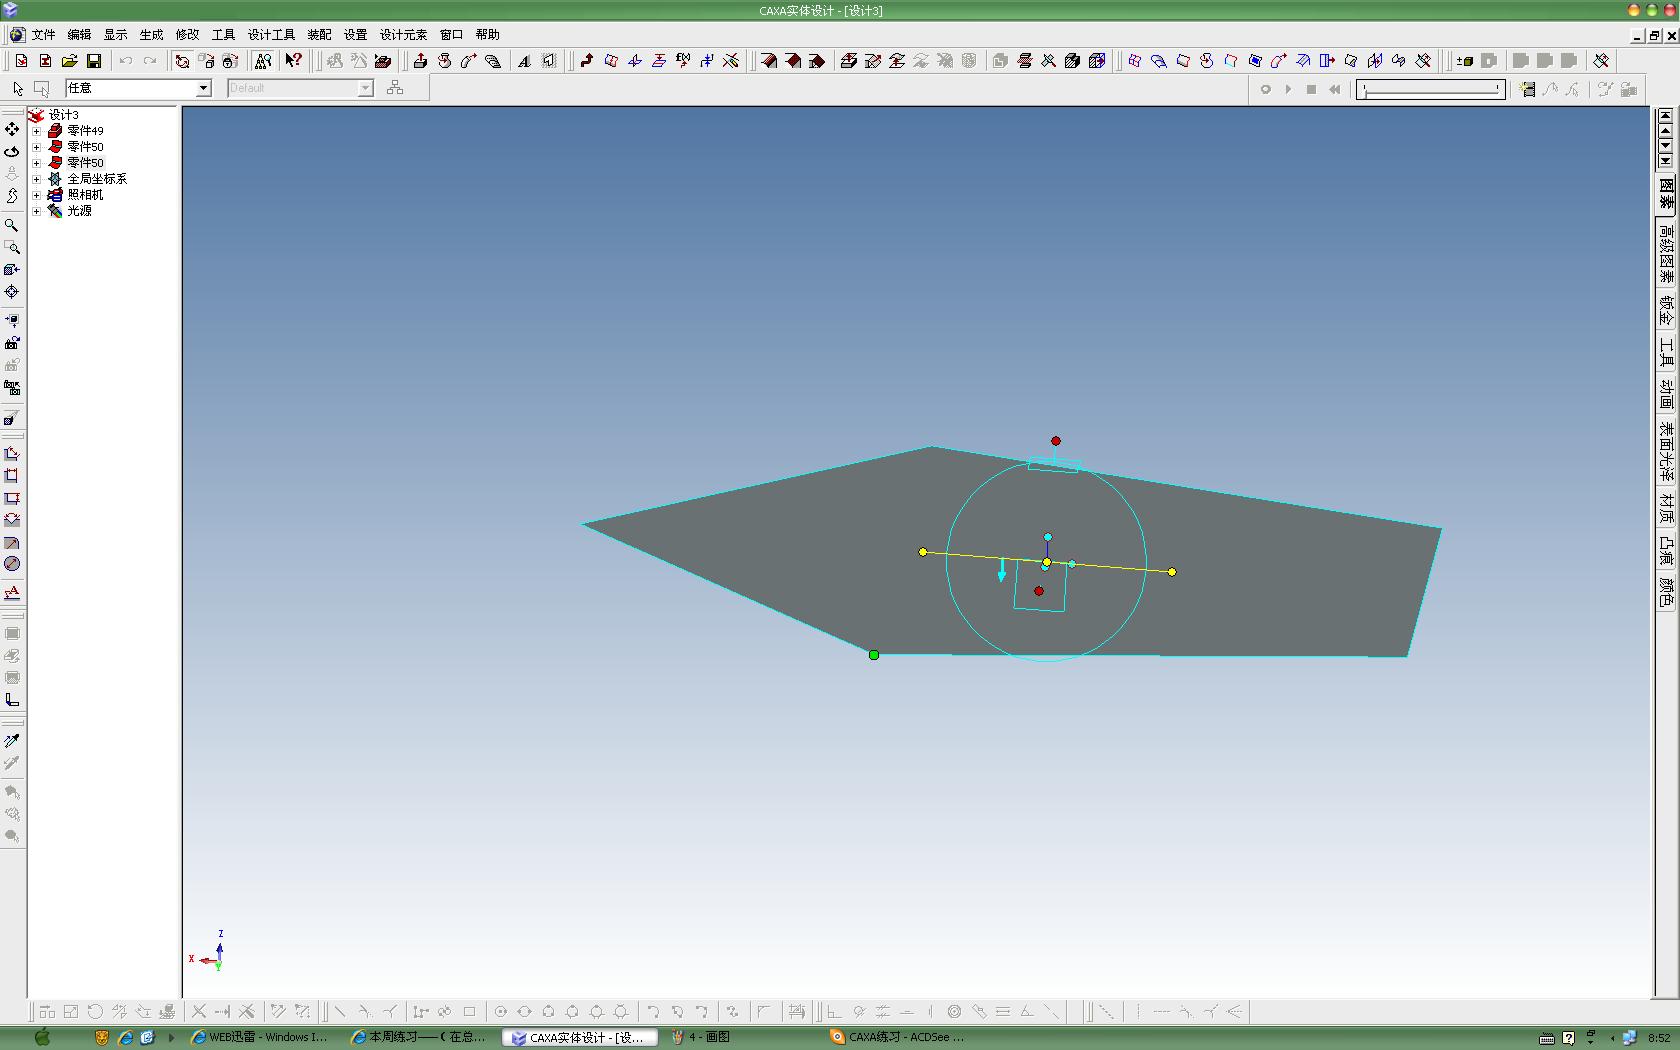
Task: Select the 设计3 root tree item
Action: (x=64, y=115)
